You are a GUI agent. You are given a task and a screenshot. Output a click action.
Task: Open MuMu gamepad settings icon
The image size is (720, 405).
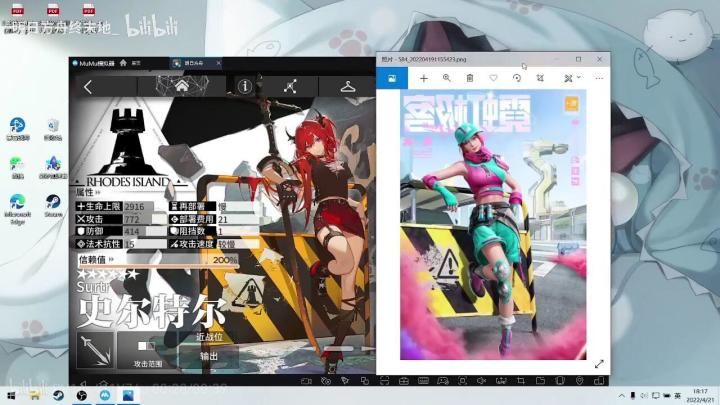[443, 381]
